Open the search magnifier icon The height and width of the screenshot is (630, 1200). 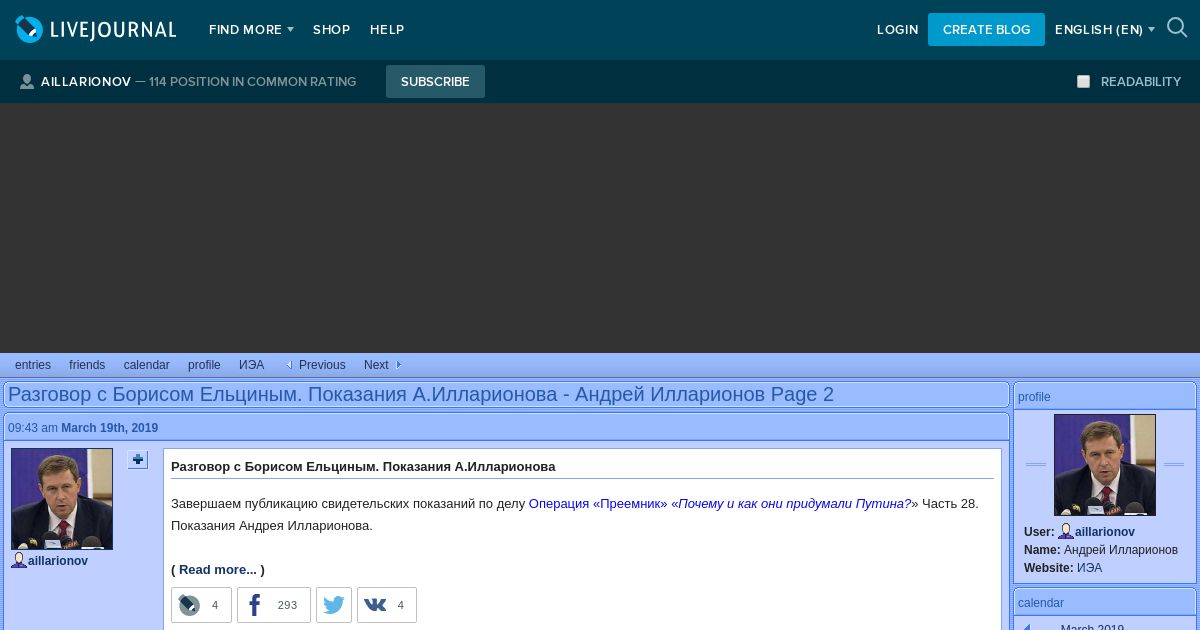(x=1177, y=29)
